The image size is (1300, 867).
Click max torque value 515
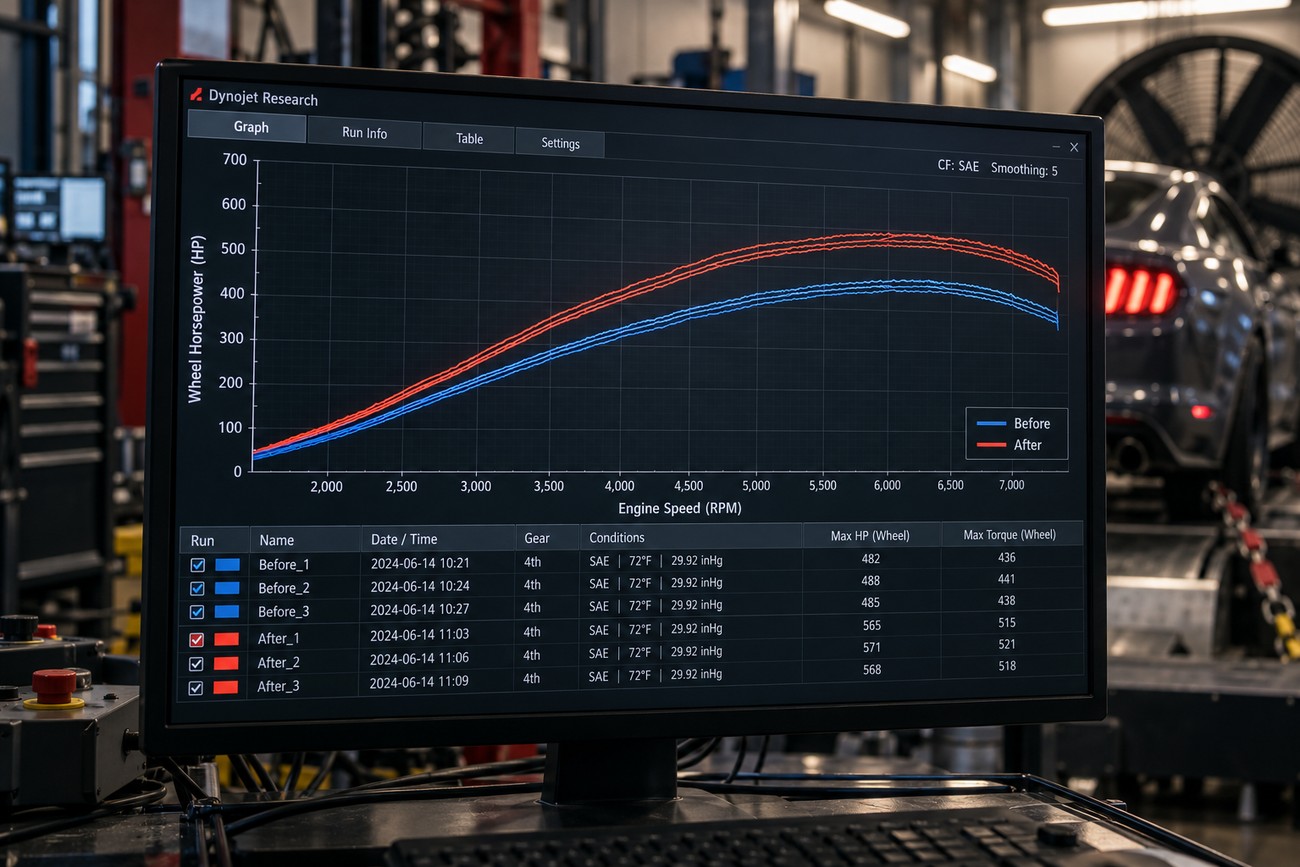[x=1007, y=623]
